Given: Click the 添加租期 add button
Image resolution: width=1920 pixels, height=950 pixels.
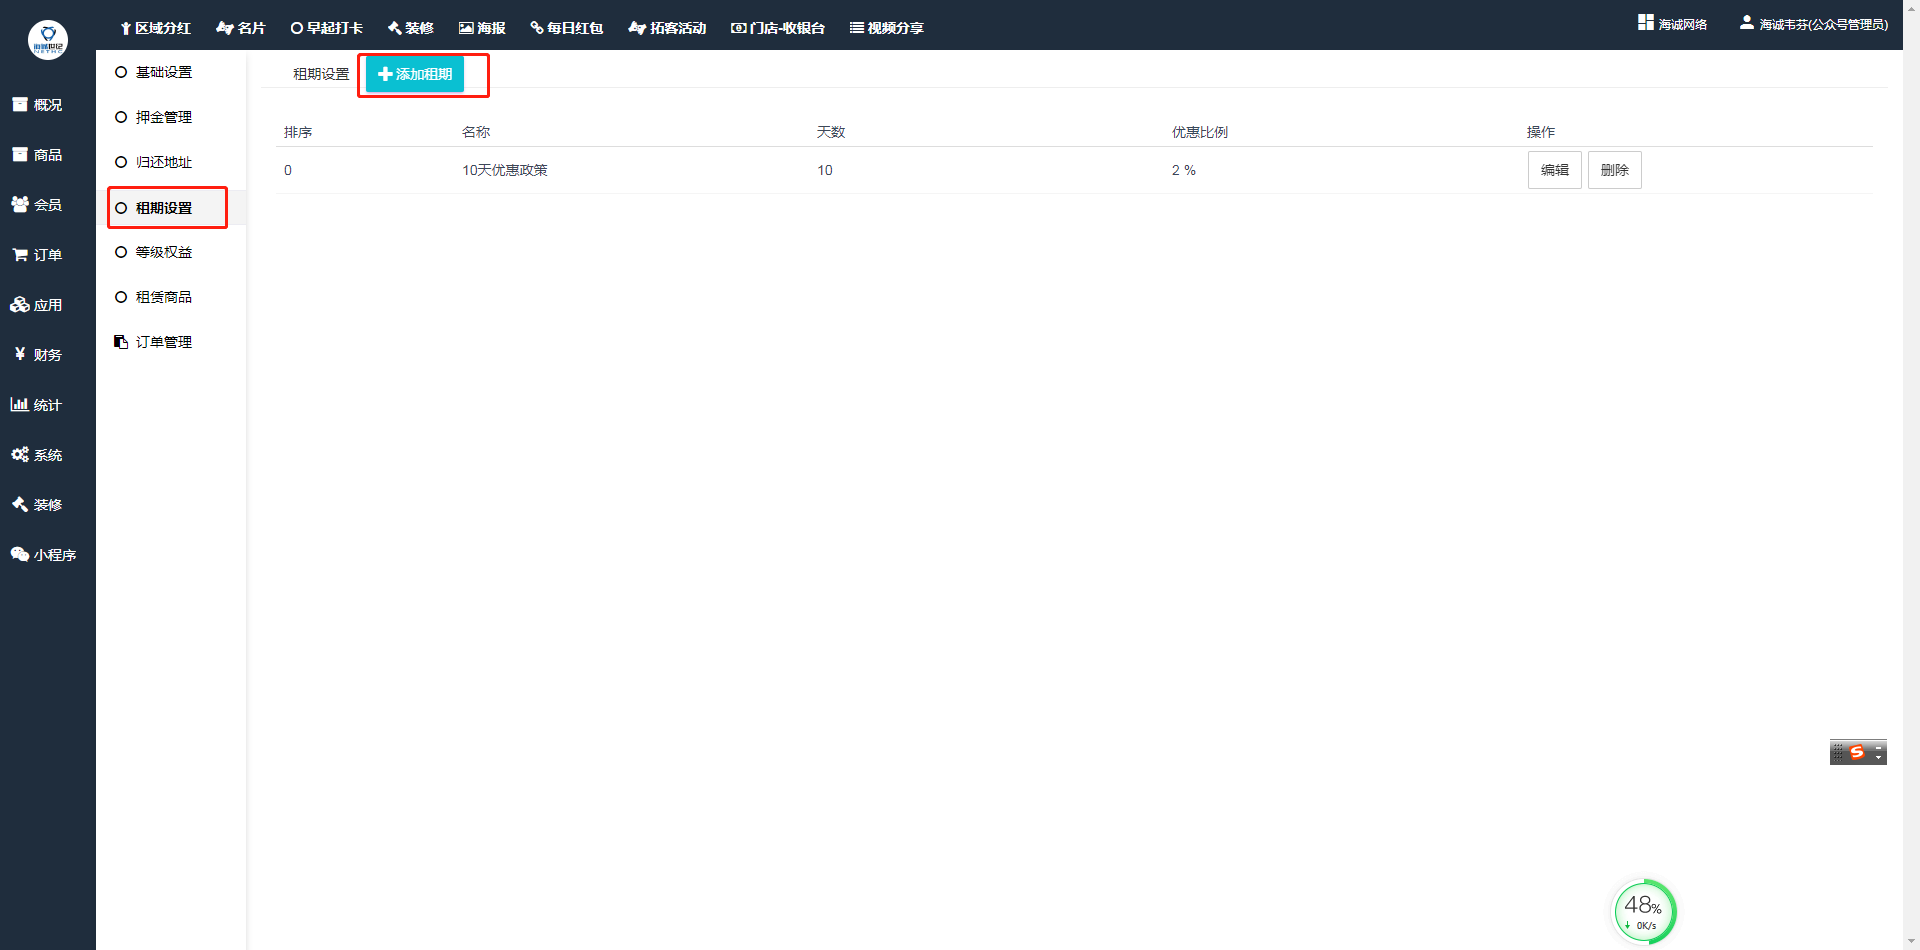Looking at the screenshot, I should tap(415, 74).
